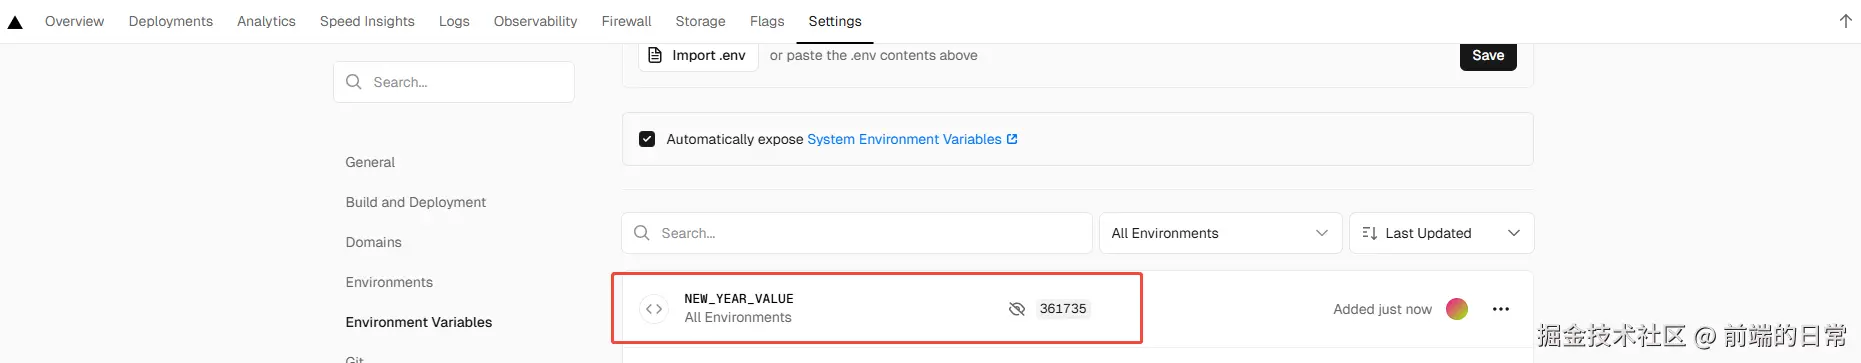Open the Storage tab

click(x=700, y=21)
